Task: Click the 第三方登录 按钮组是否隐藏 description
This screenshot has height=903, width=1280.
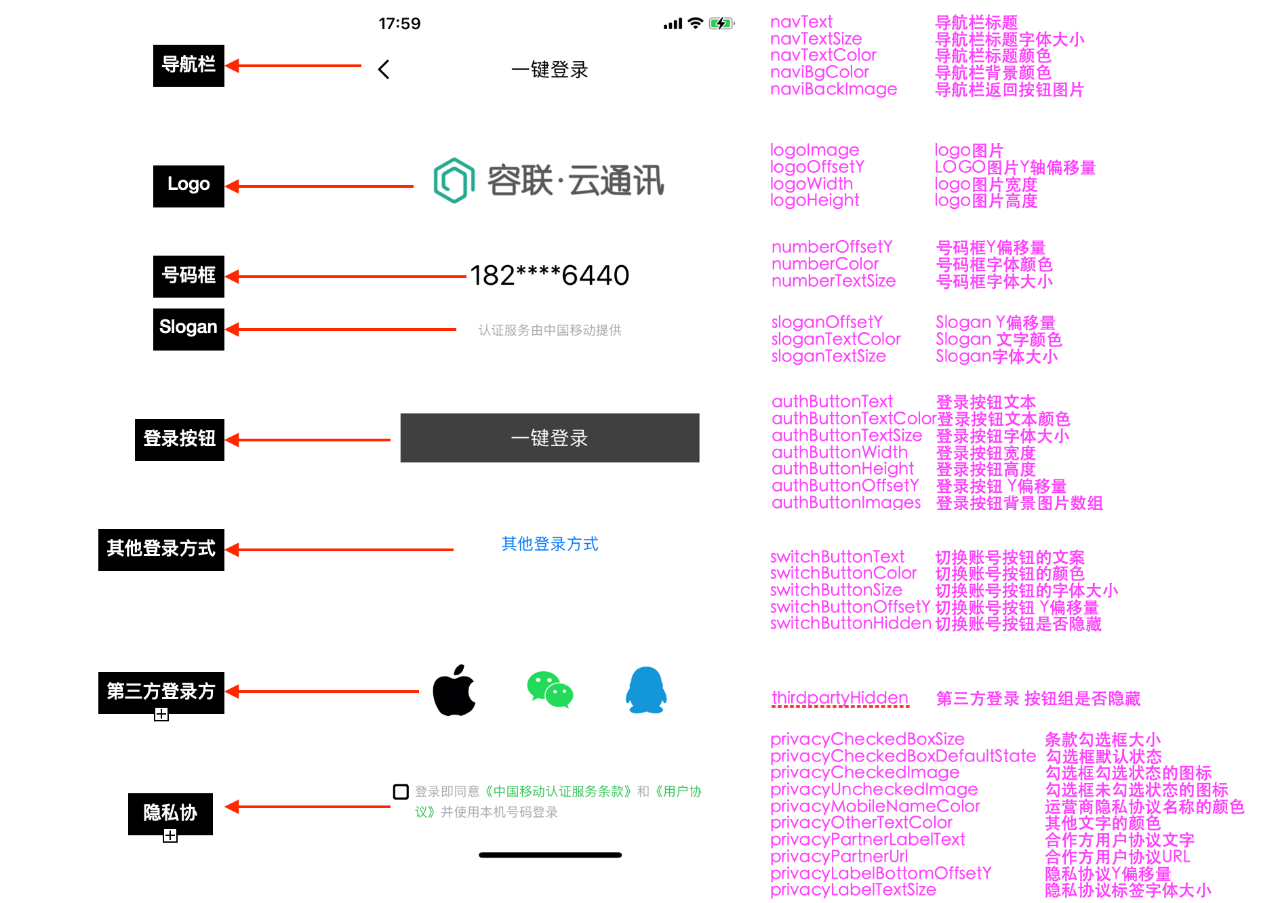Action: point(1038,698)
